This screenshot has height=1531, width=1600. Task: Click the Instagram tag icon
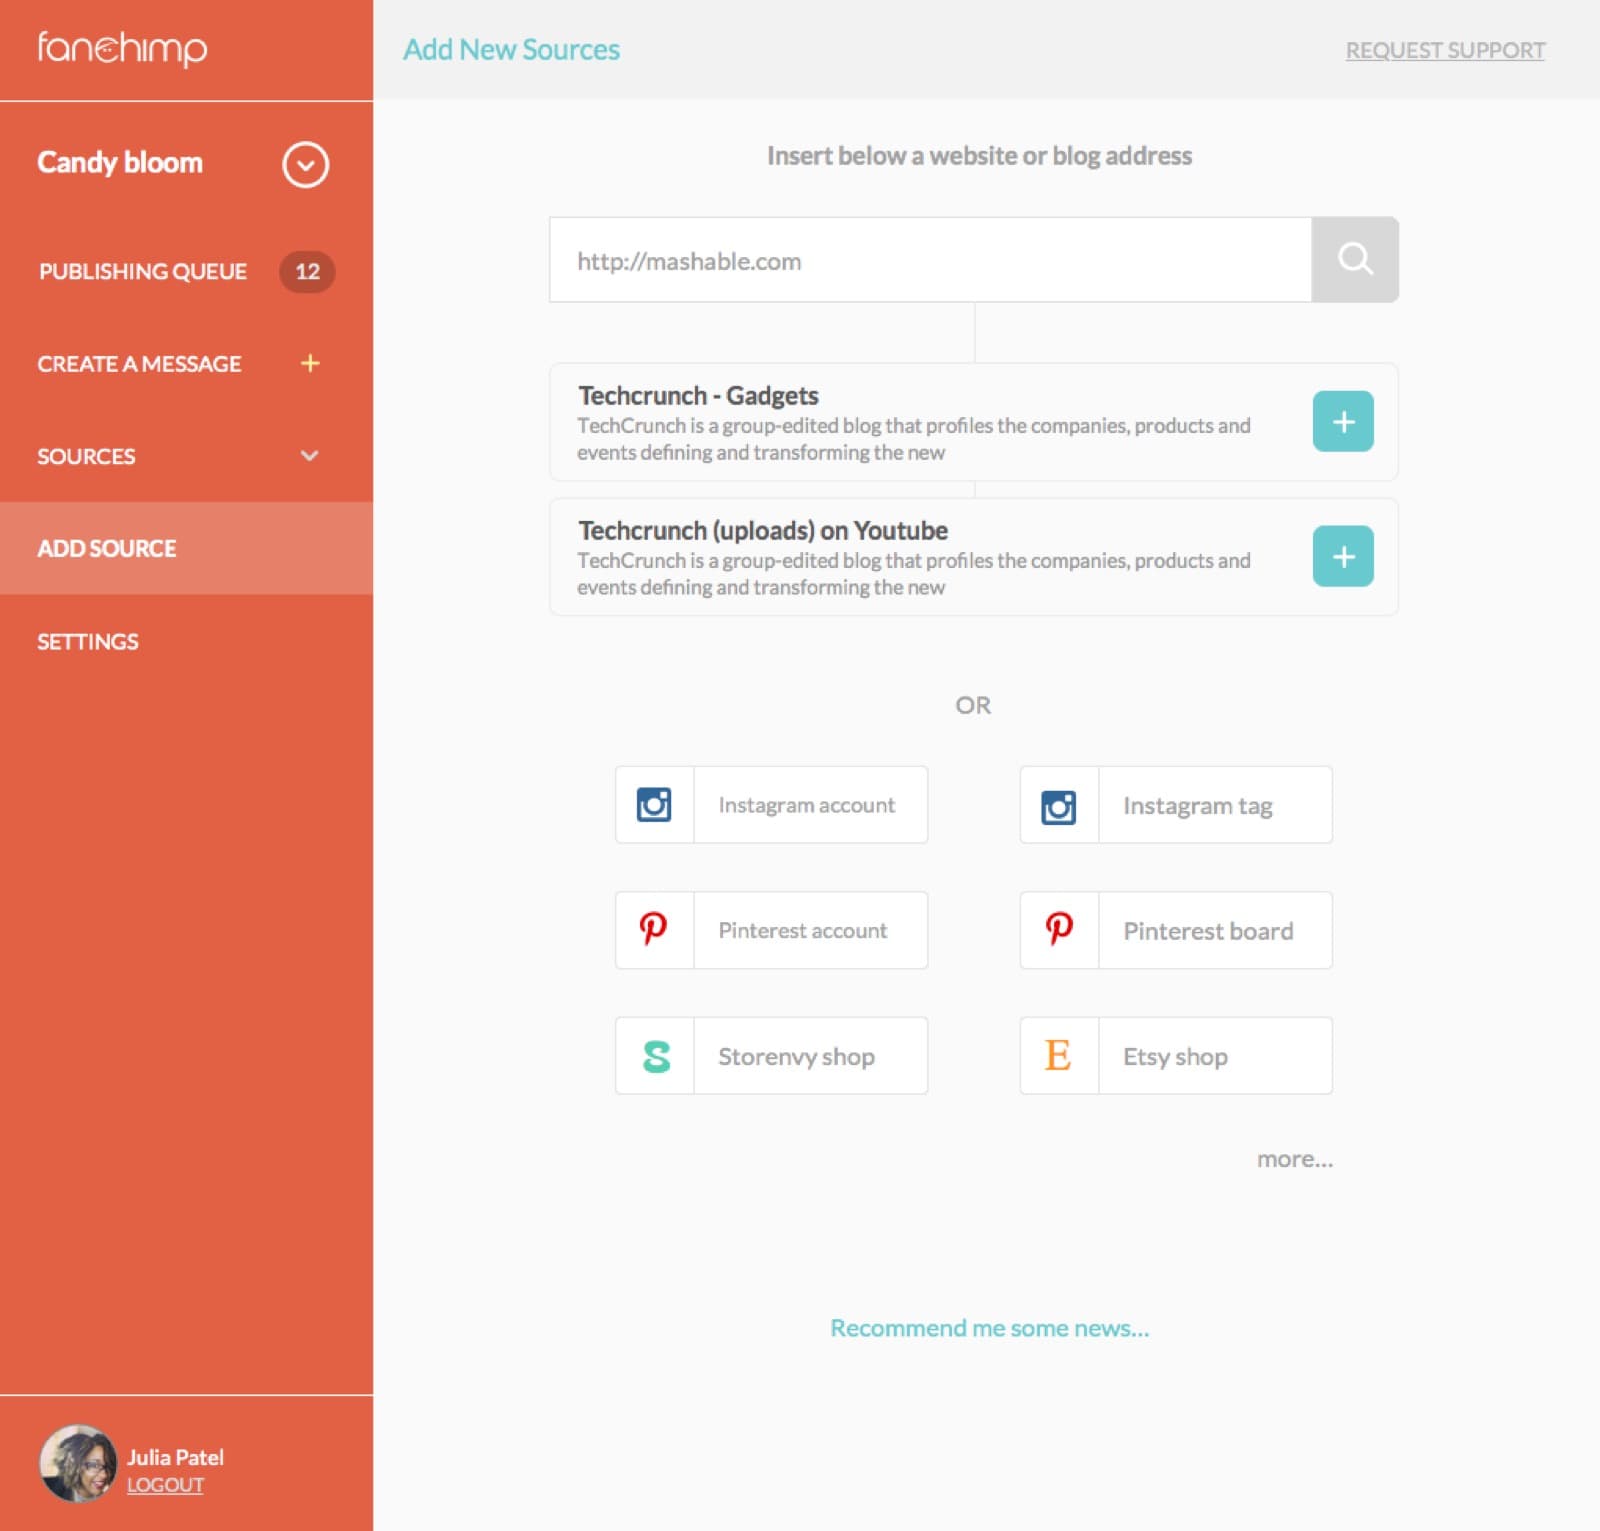1058,804
